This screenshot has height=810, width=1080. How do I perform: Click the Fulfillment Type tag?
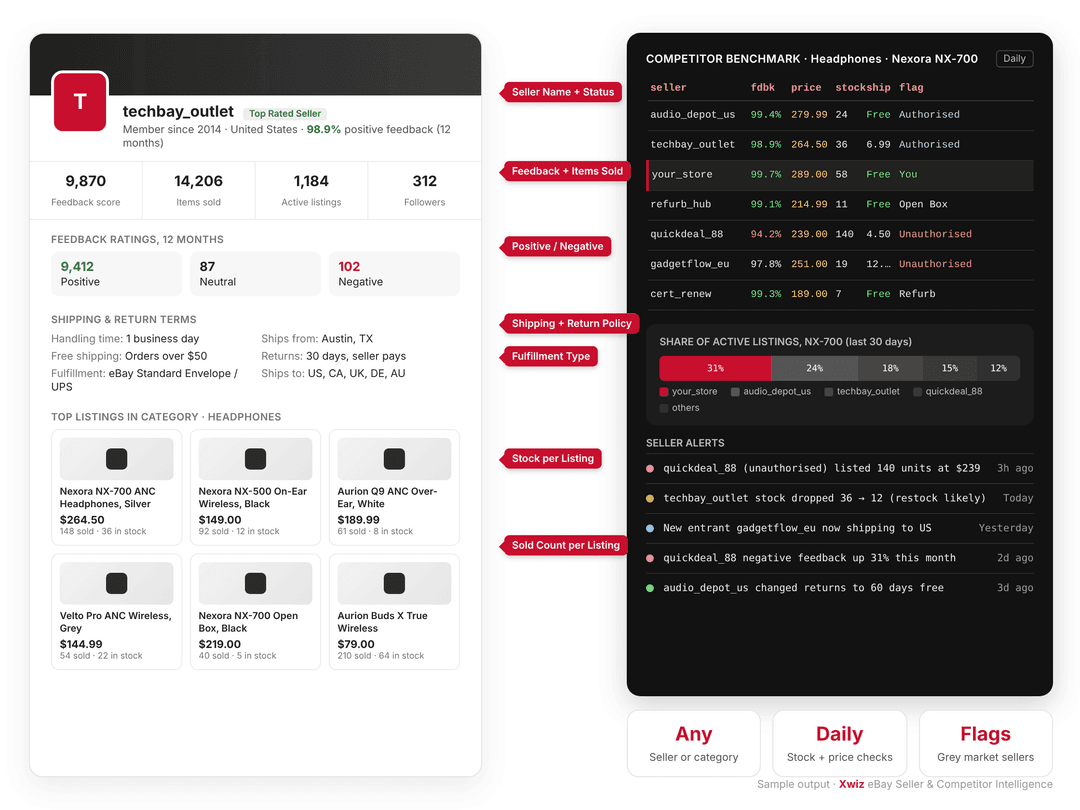click(549, 356)
